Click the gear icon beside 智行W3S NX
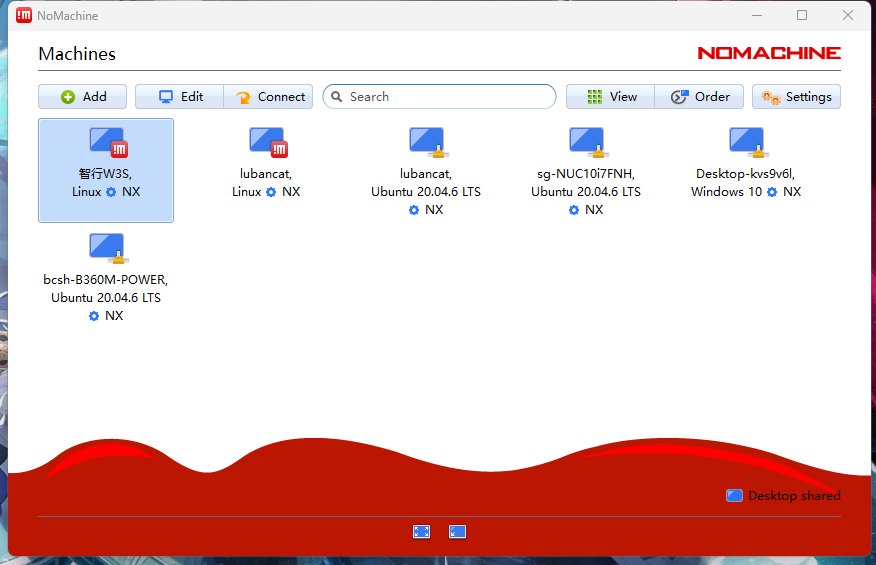The width and height of the screenshot is (876, 565). click(x=111, y=192)
